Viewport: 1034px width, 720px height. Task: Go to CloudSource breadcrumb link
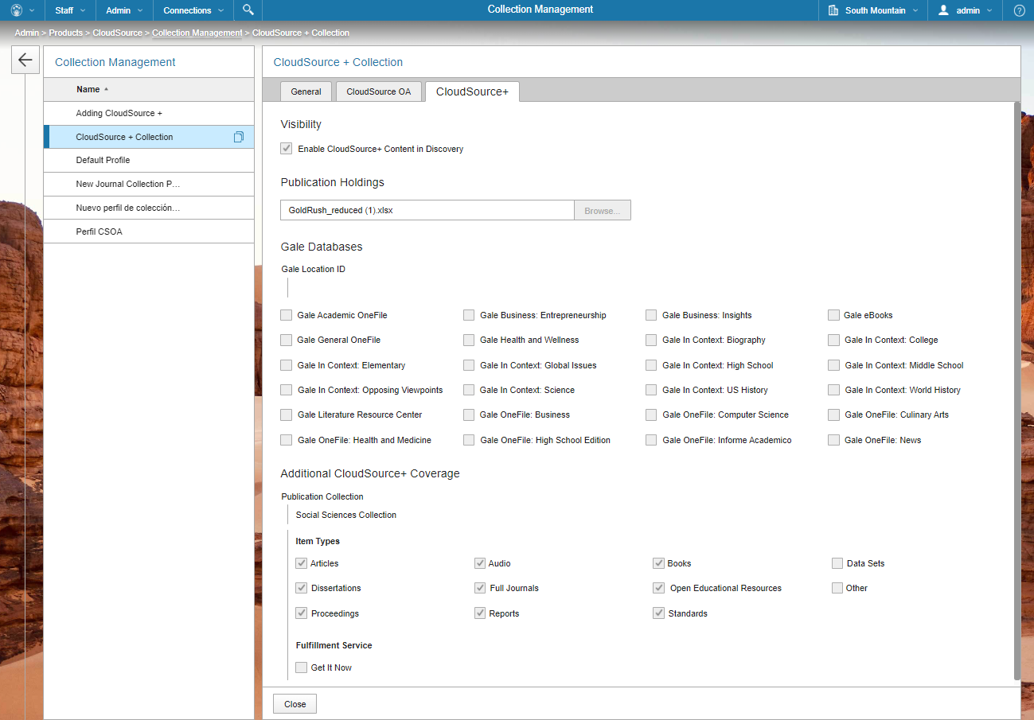point(117,33)
